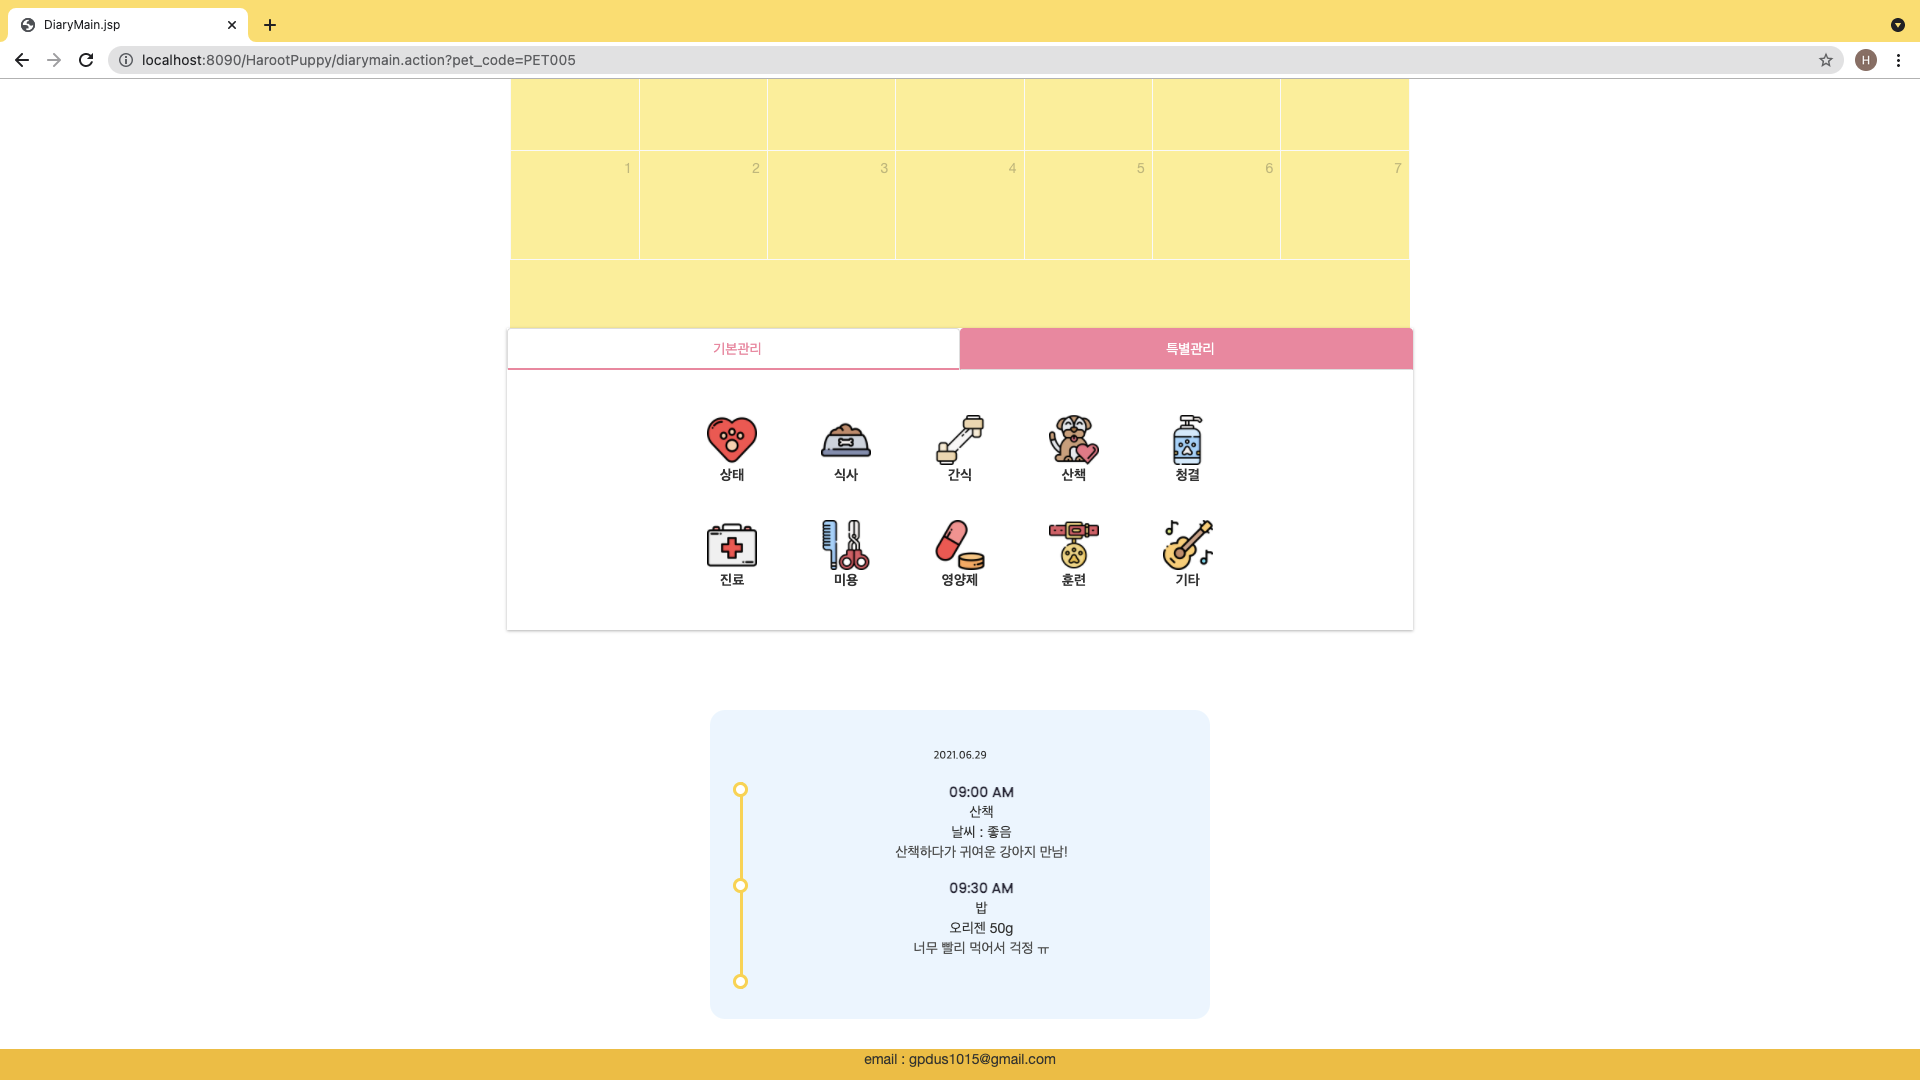Select the 간식 bone treat icon
The image size is (1920, 1080).
(959, 440)
